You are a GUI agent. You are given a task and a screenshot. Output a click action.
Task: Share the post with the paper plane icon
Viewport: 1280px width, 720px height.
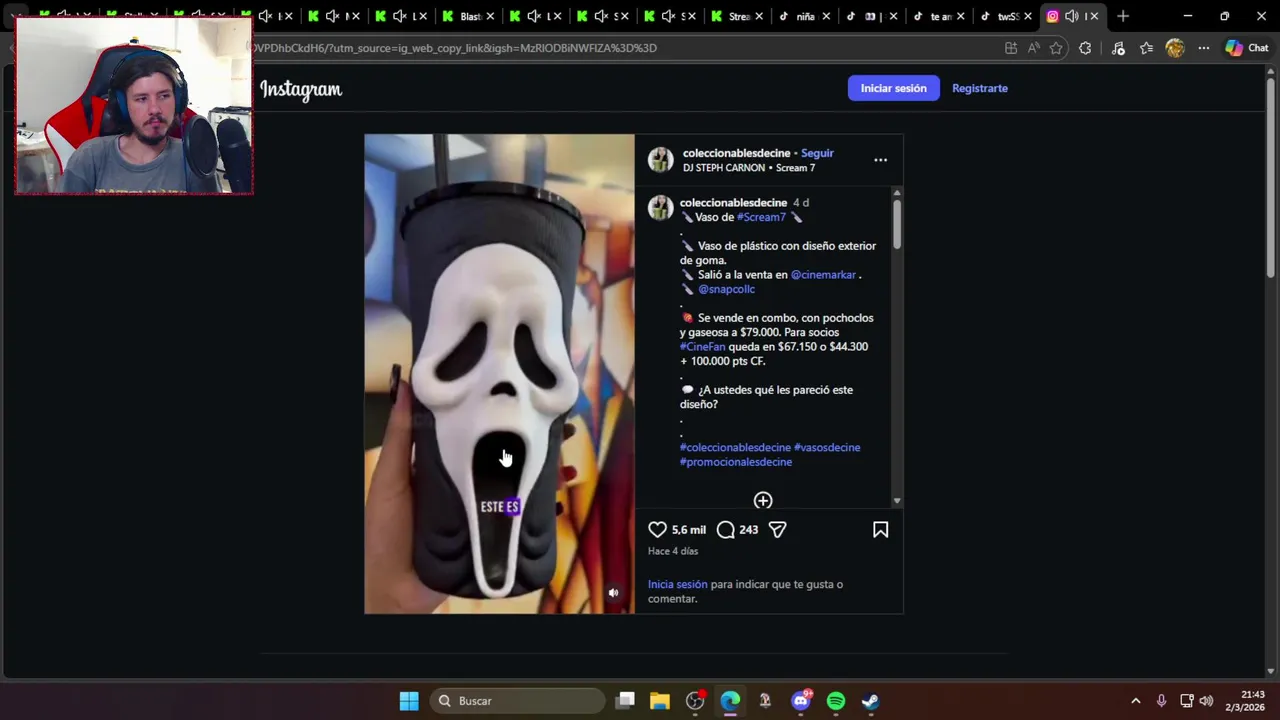pos(777,530)
